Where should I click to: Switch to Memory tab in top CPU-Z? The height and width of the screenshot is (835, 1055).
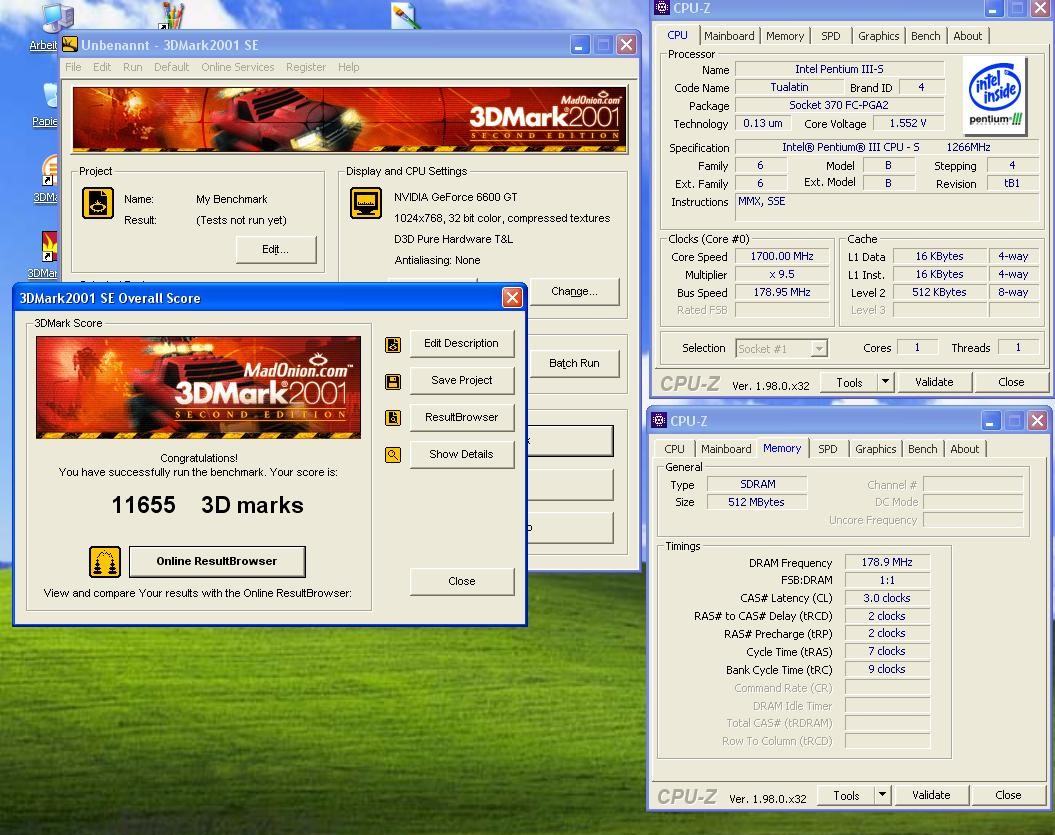(x=785, y=36)
